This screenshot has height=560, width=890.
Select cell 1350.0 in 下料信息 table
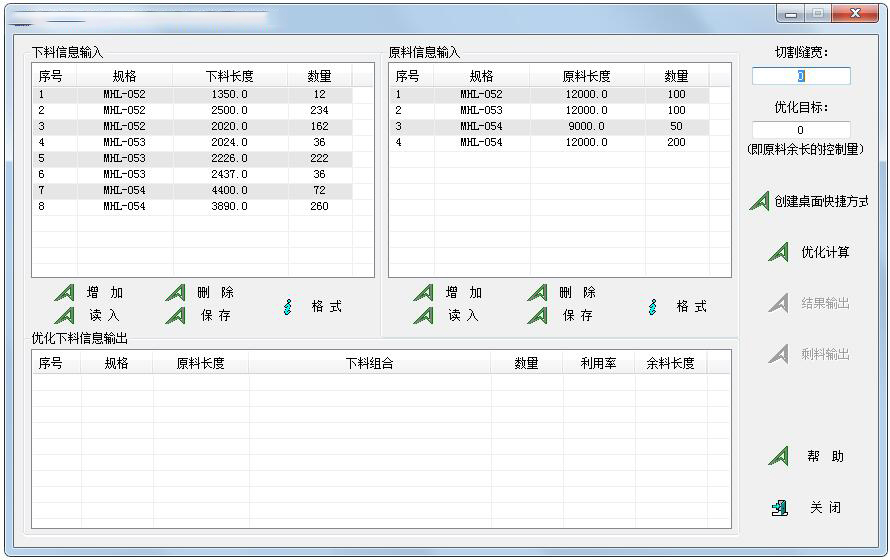click(x=229, y=94)
